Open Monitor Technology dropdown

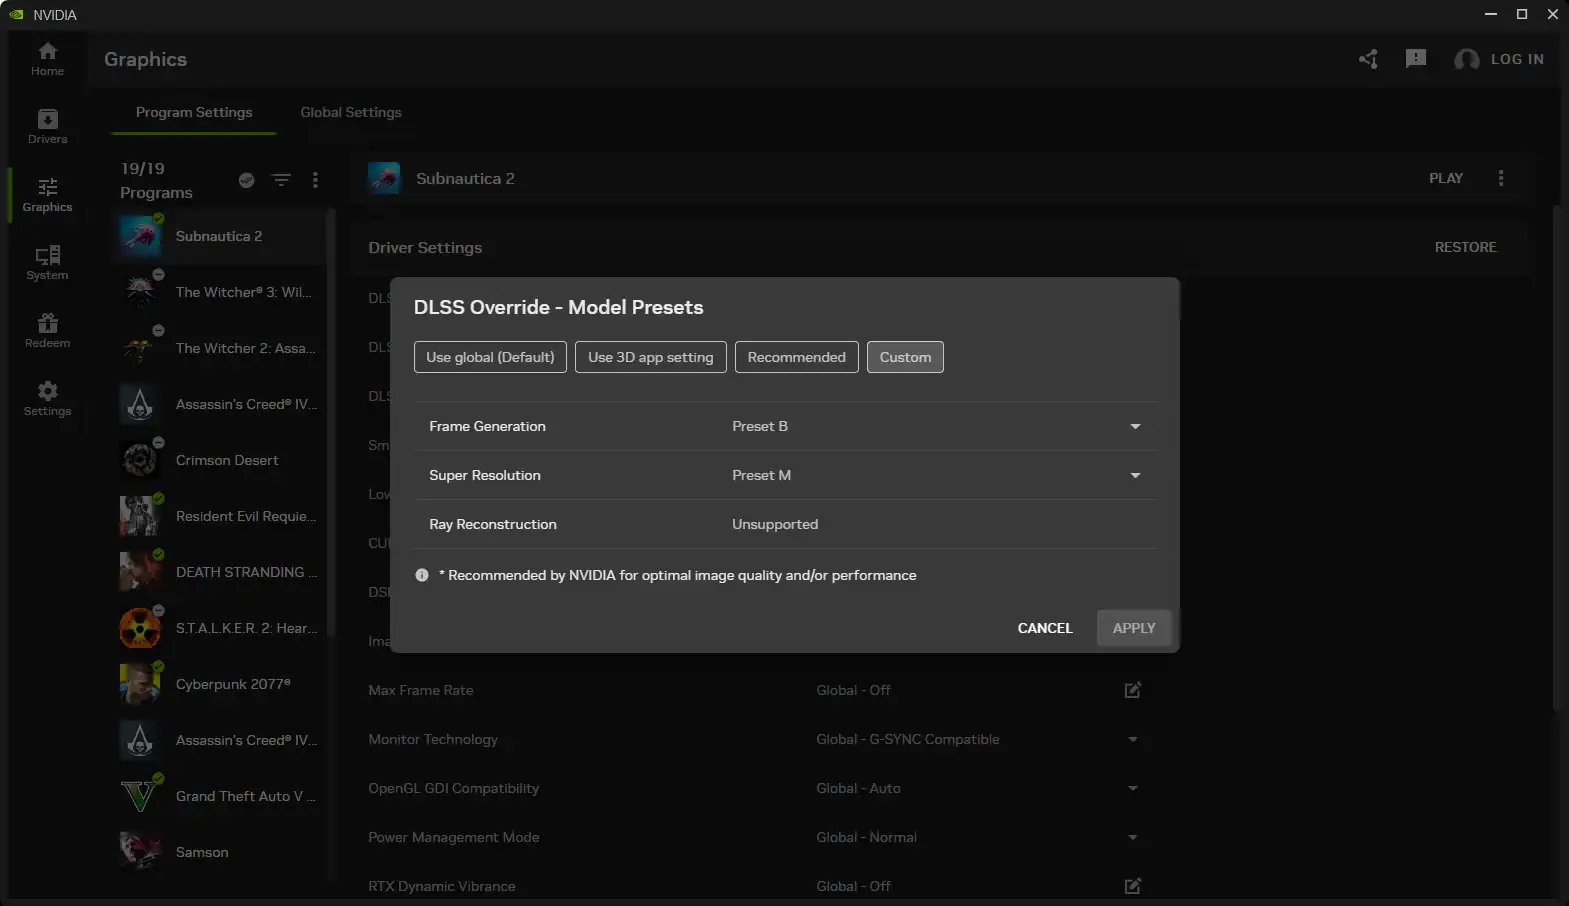1132,739
